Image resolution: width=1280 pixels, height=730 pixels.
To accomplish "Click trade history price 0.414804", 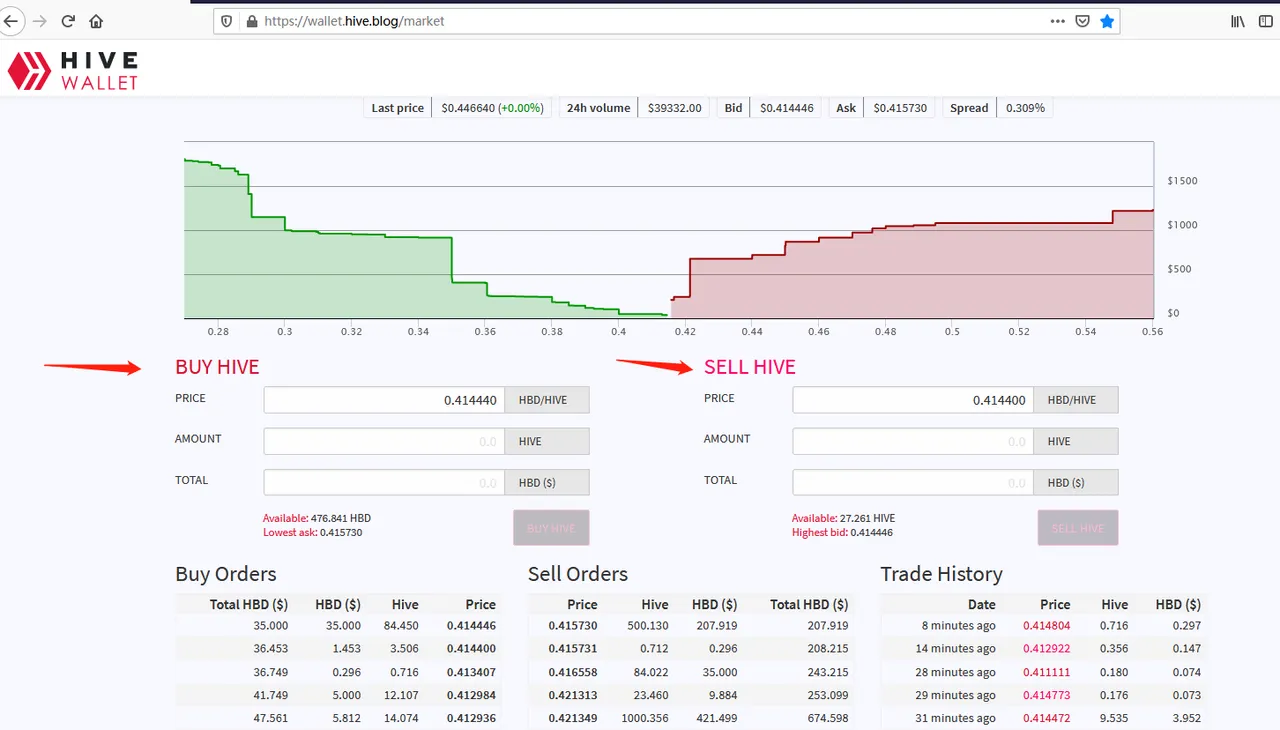I will tap(1047, 626).
